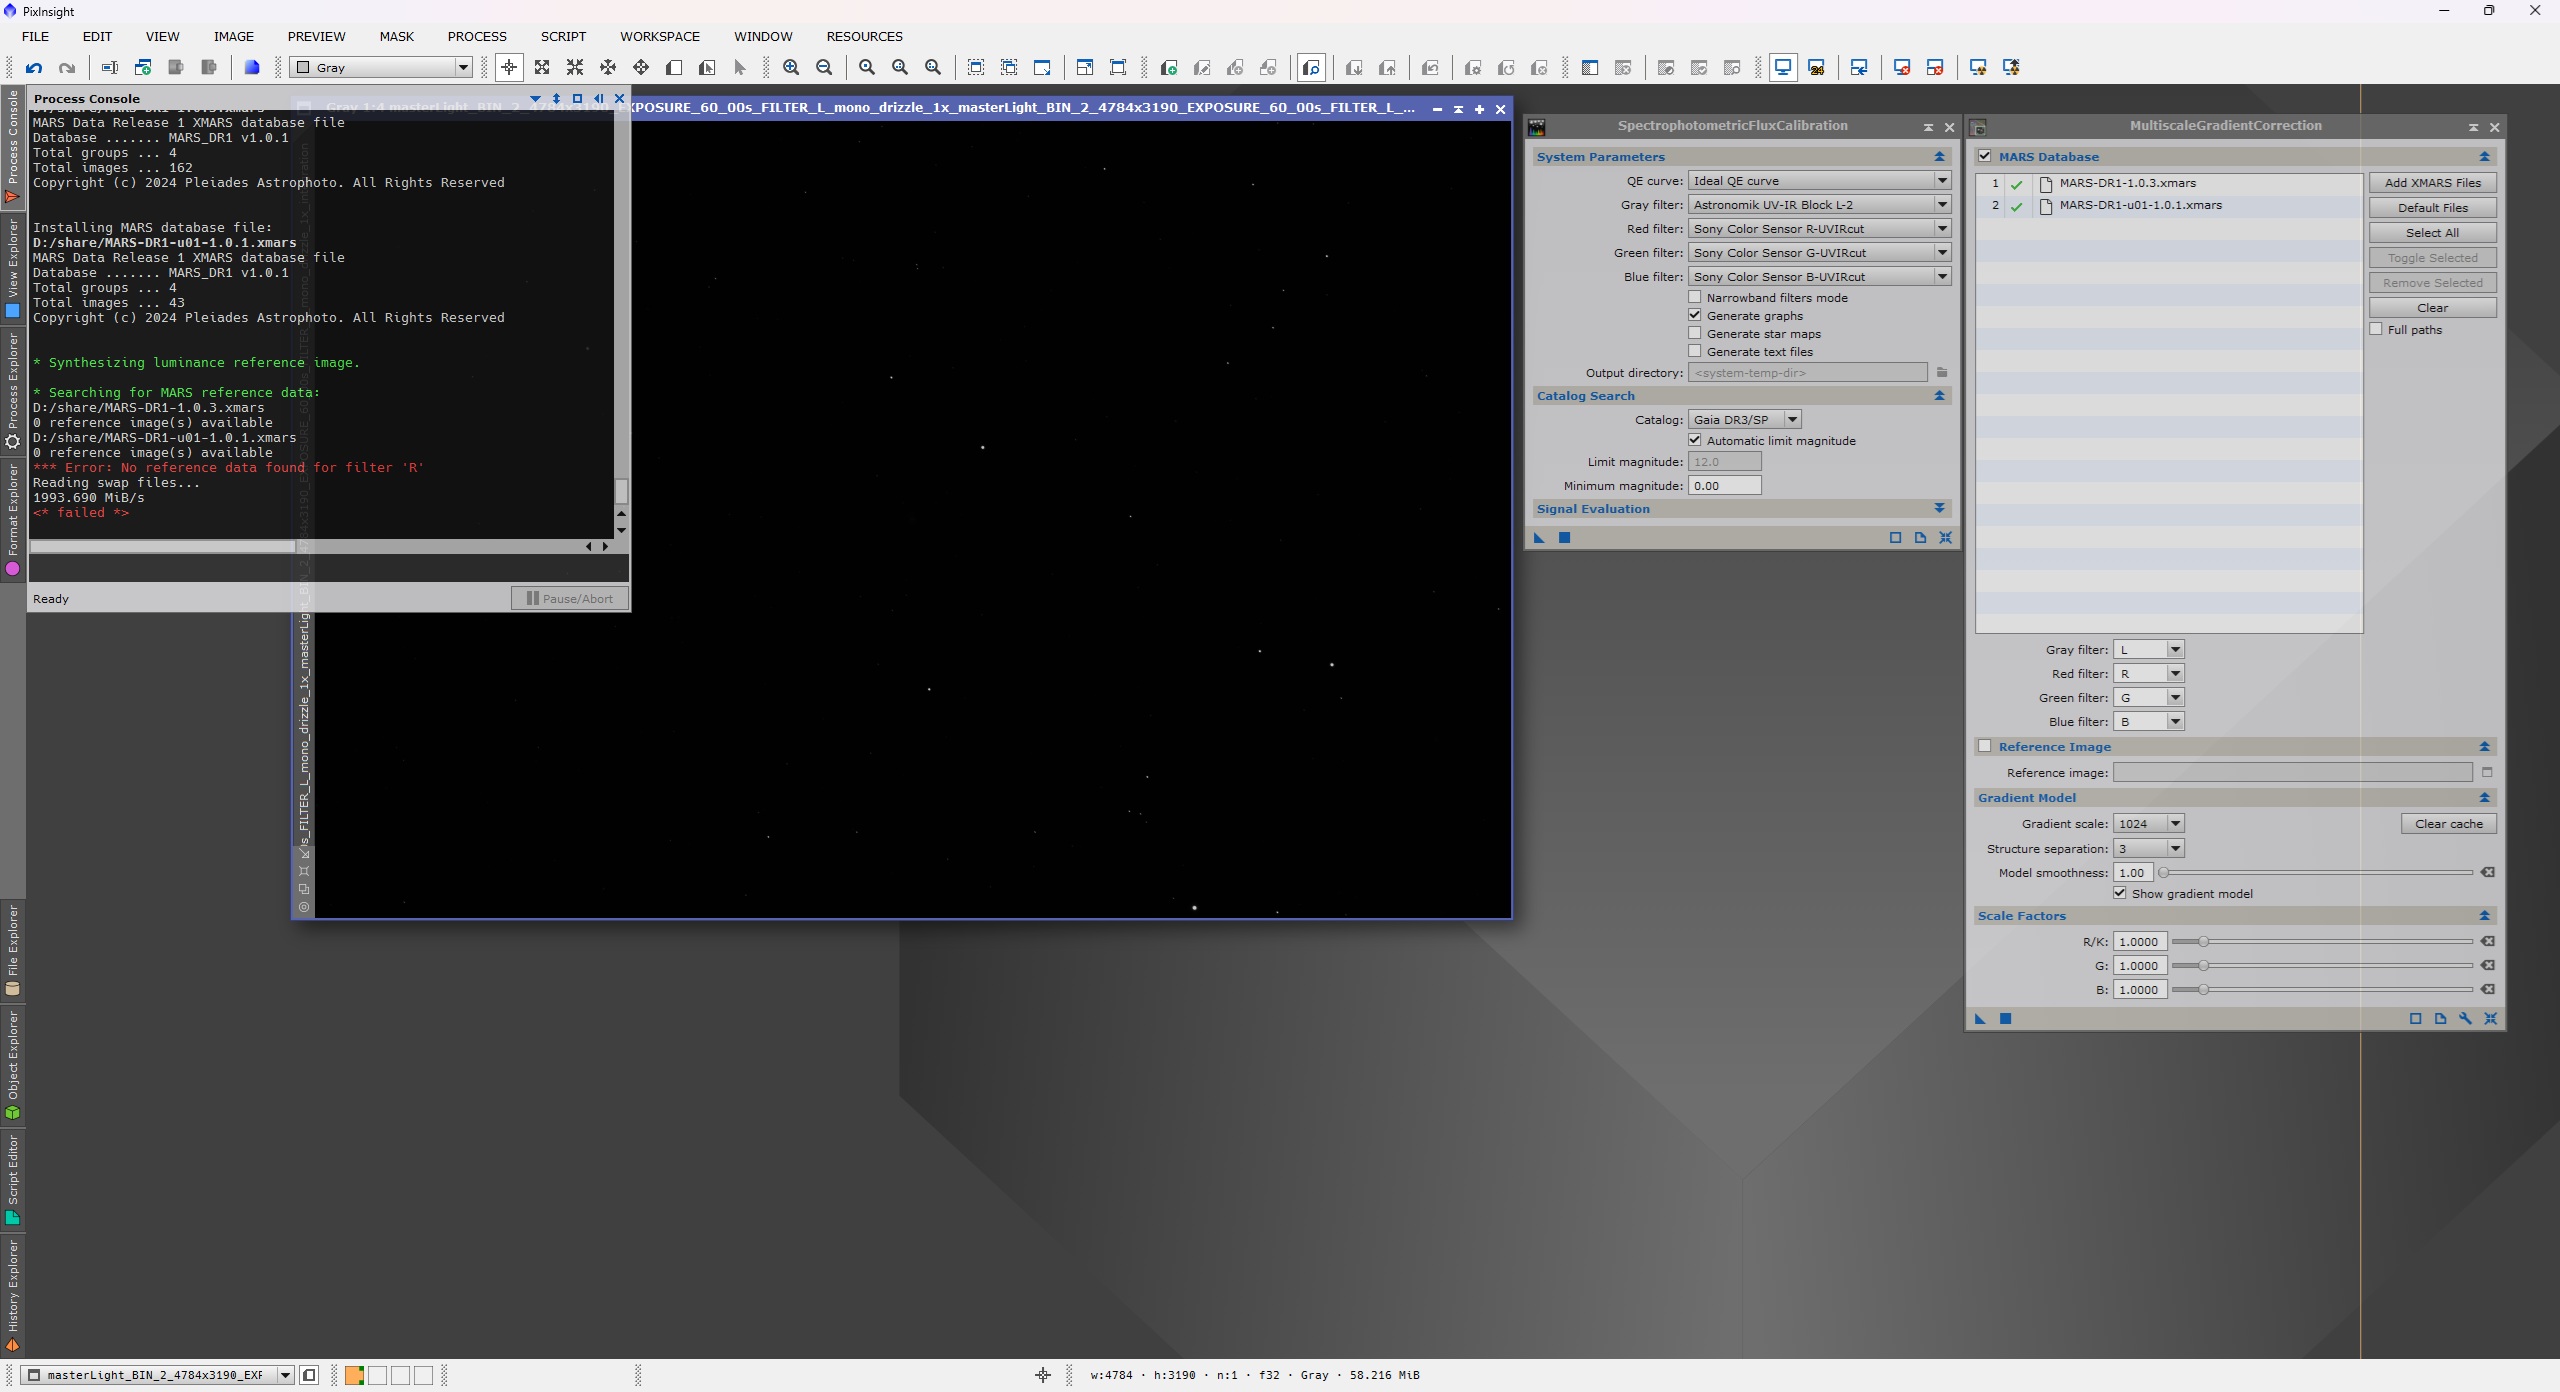Click the Pan mode four-arrow icon
The image size is (2560, 1392).
click(x=641, y=68)
